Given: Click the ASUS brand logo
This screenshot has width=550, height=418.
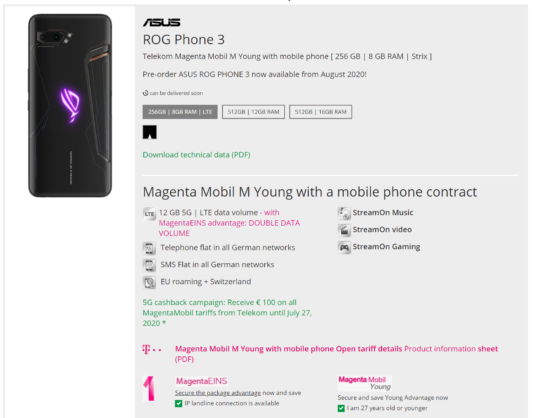Looking at the screenshot, I should coord(161,22).
